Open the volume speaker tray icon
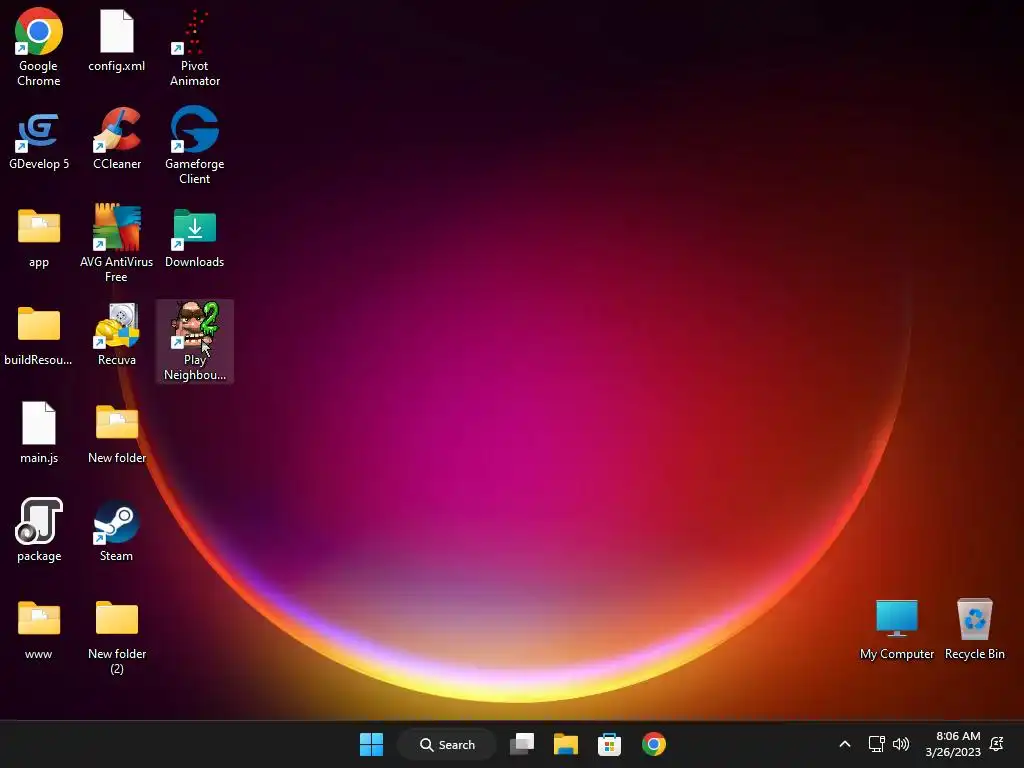 coord(901,744)
